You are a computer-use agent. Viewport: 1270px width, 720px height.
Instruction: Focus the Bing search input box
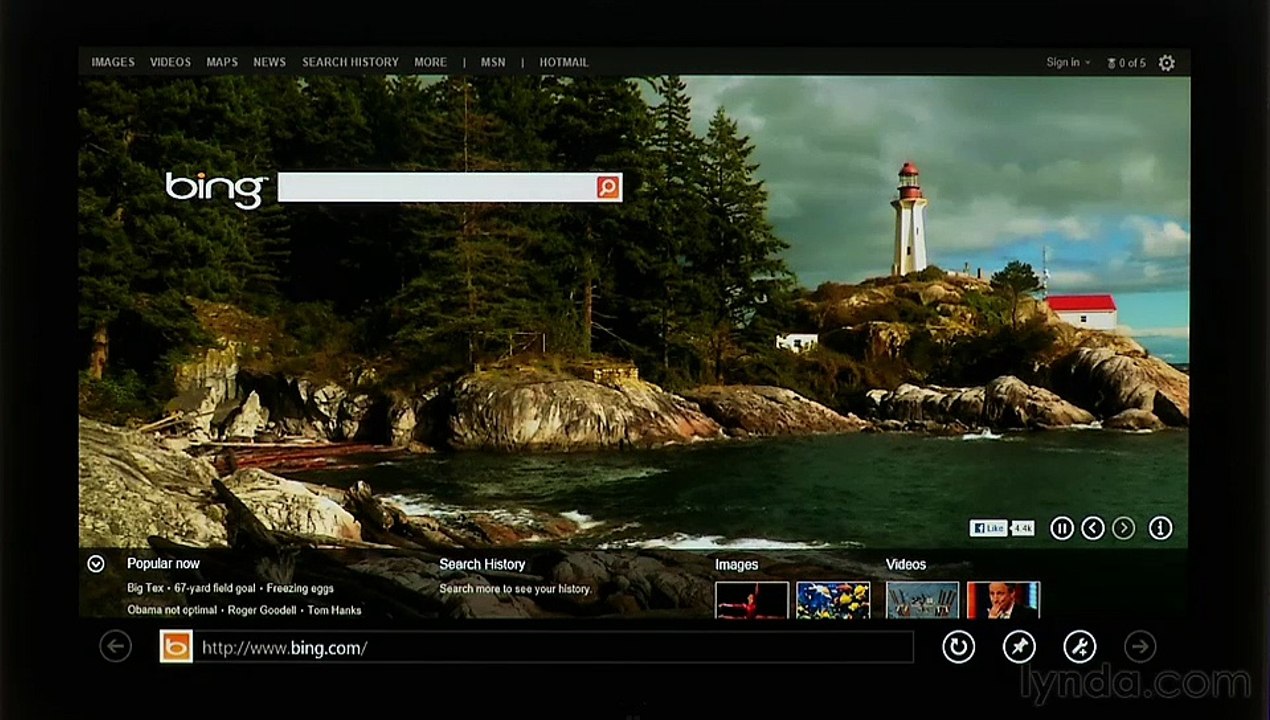(x=437, y=187)
